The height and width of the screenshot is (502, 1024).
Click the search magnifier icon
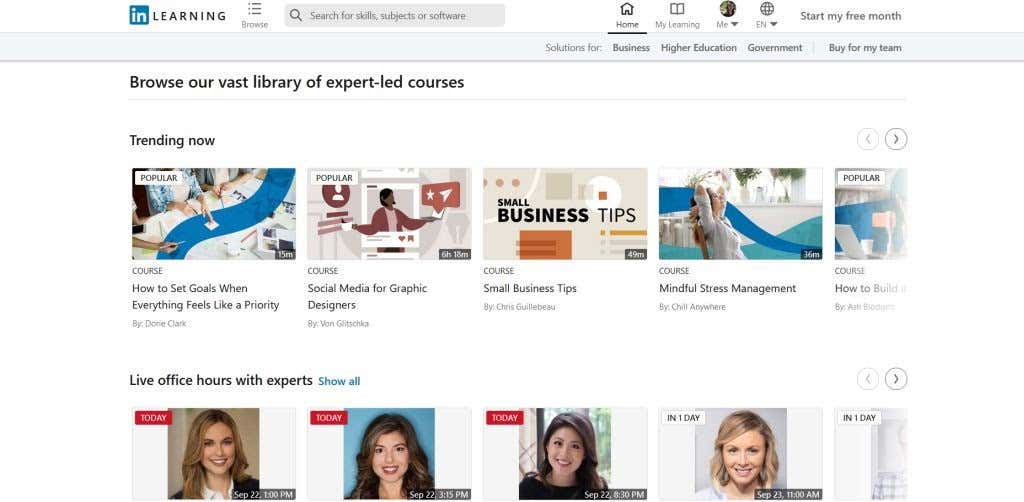tap(296, 16)
